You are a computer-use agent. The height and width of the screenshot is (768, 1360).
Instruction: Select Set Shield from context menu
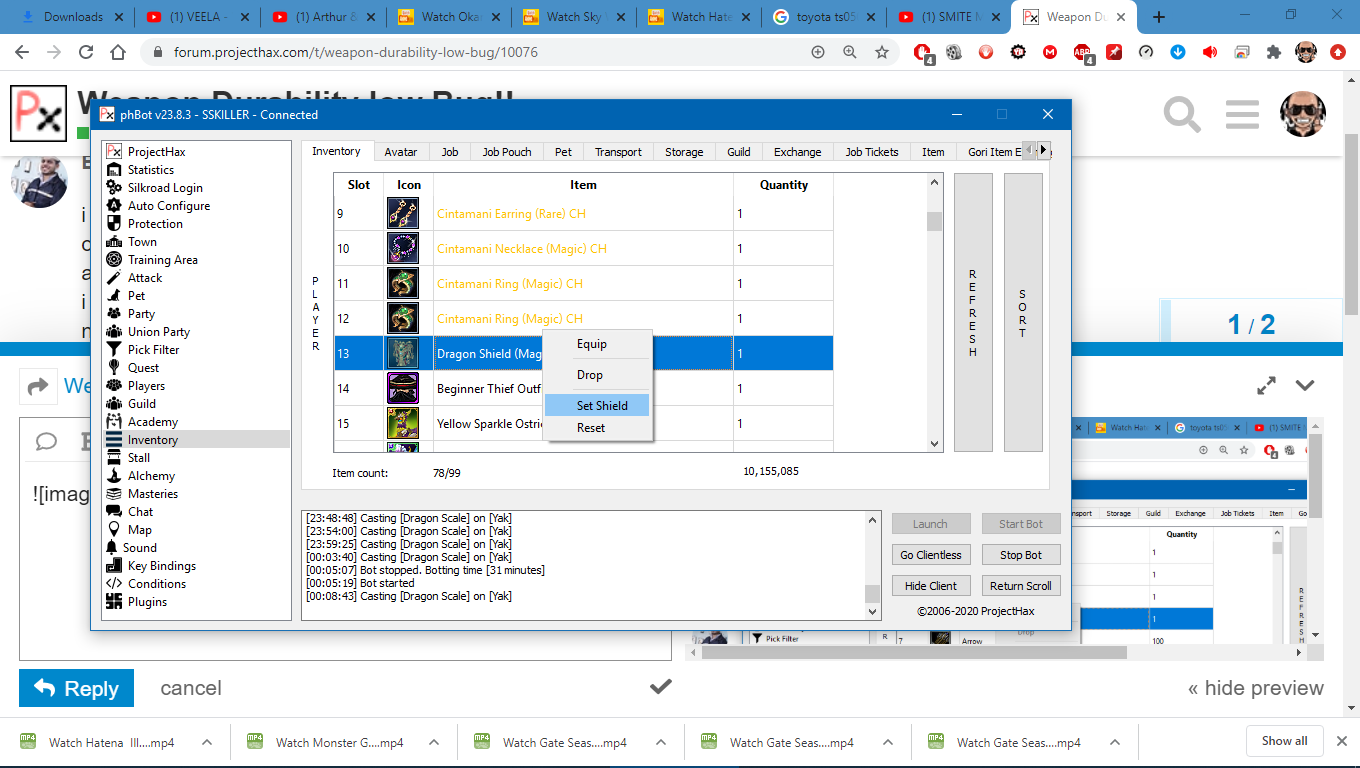coord(601,406)
